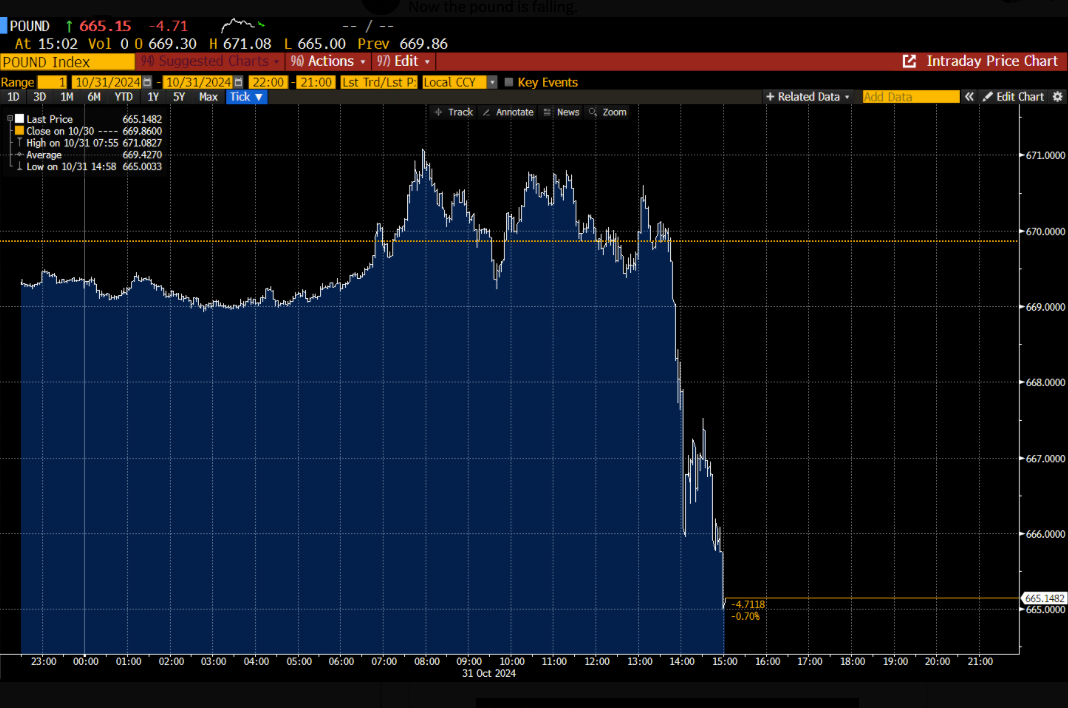Click the start time field 22:00
The image size is (1068, 708).
pyautogui.click(x=268, y=82)
